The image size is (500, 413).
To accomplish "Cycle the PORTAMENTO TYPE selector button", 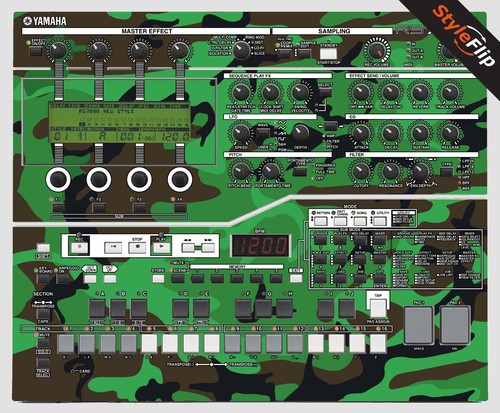I will tap(300, 172).
